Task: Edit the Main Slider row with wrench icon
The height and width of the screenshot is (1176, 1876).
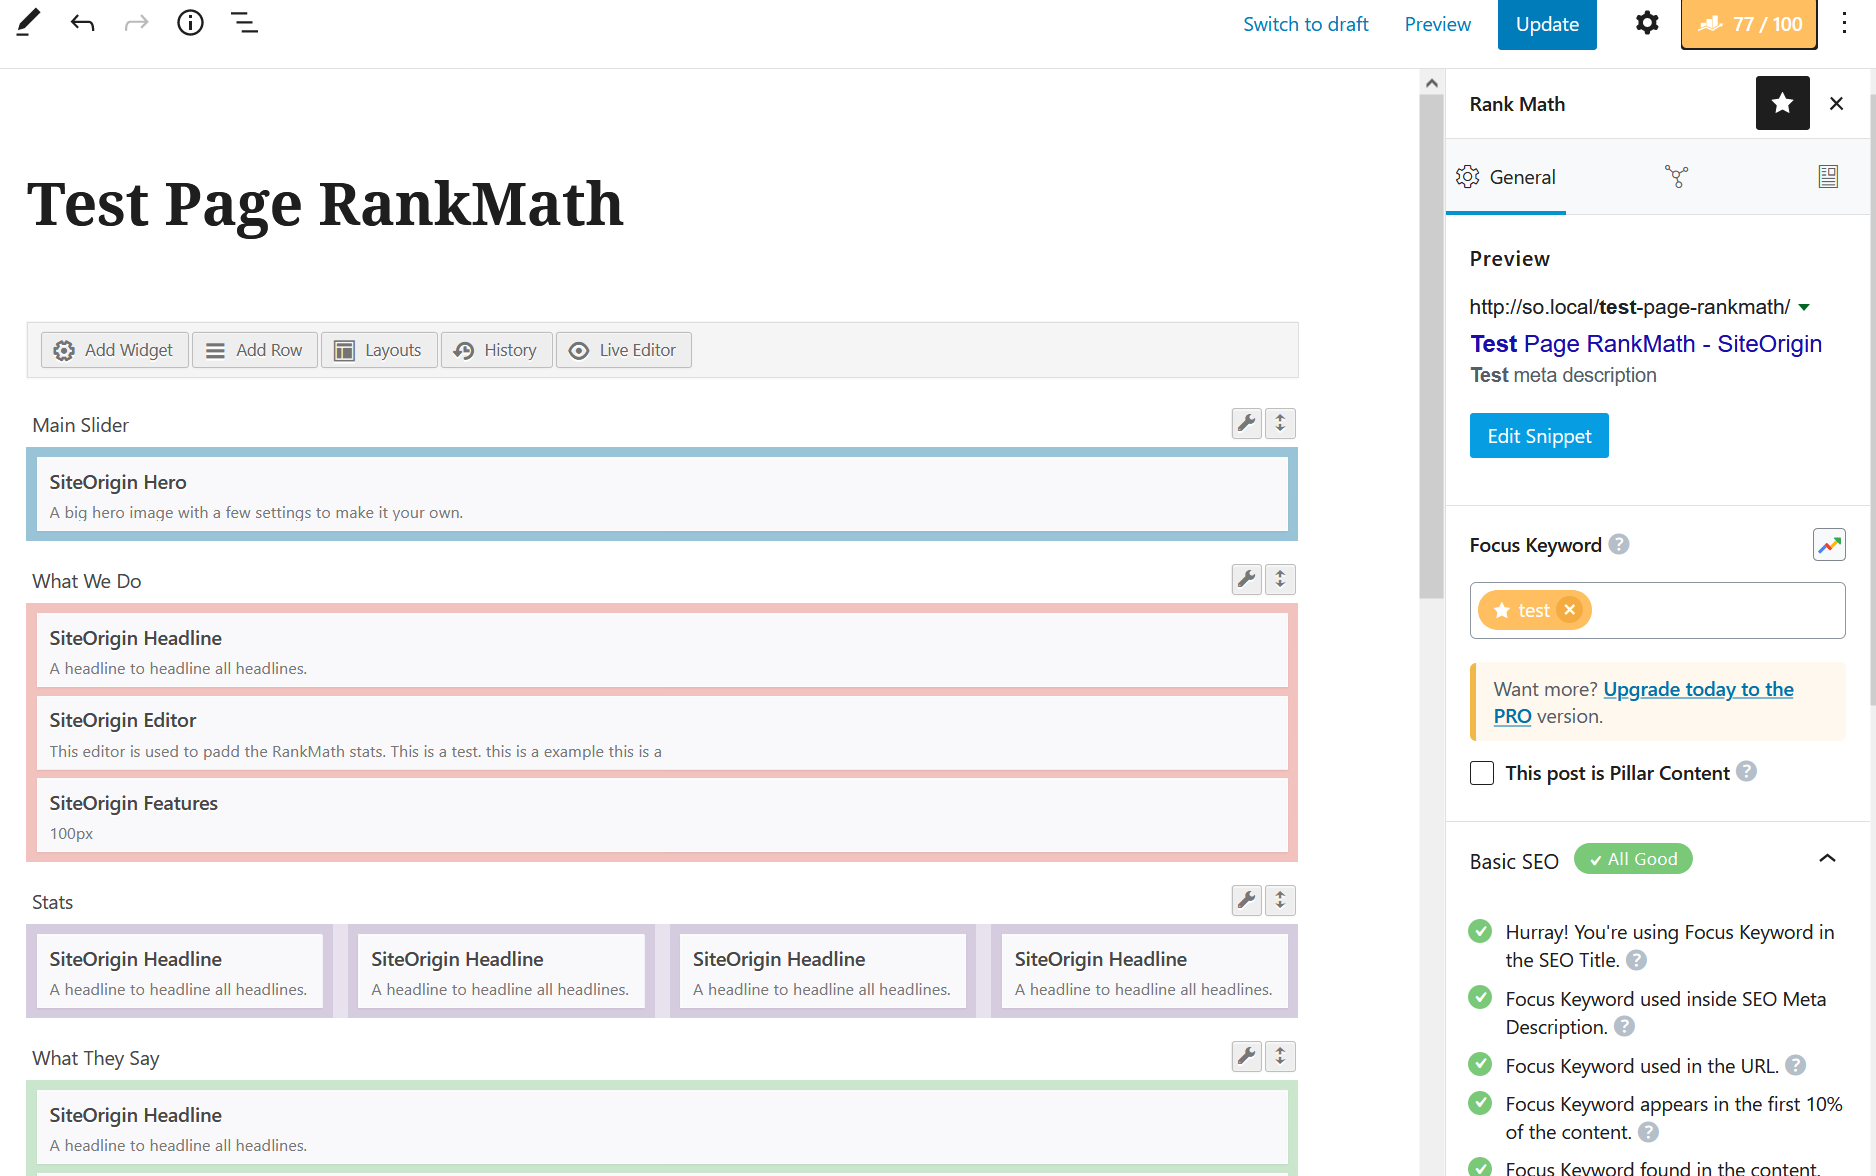Action: (1246, 423)
